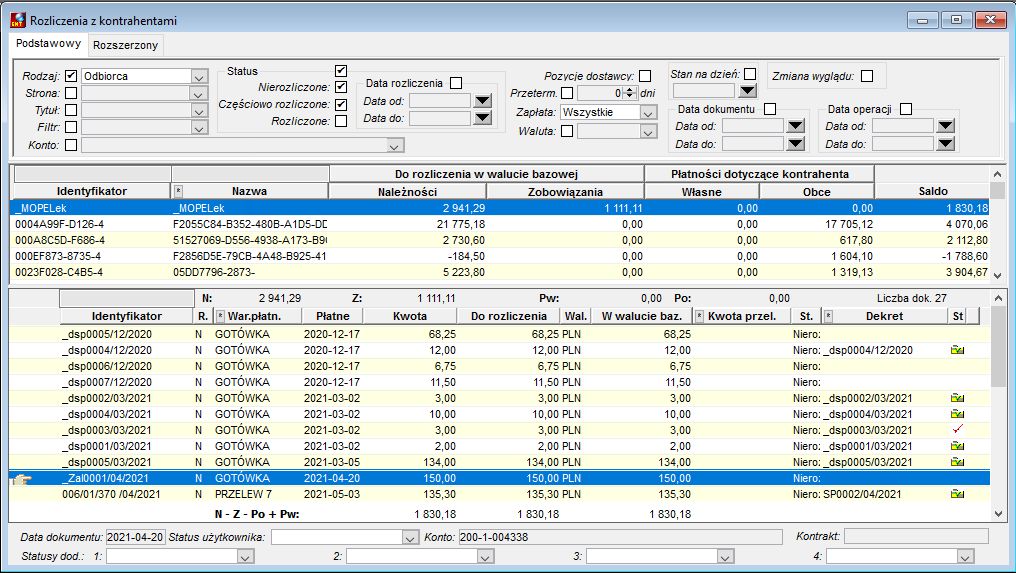Enable the Tytuł checkbox

click(71, 110)
